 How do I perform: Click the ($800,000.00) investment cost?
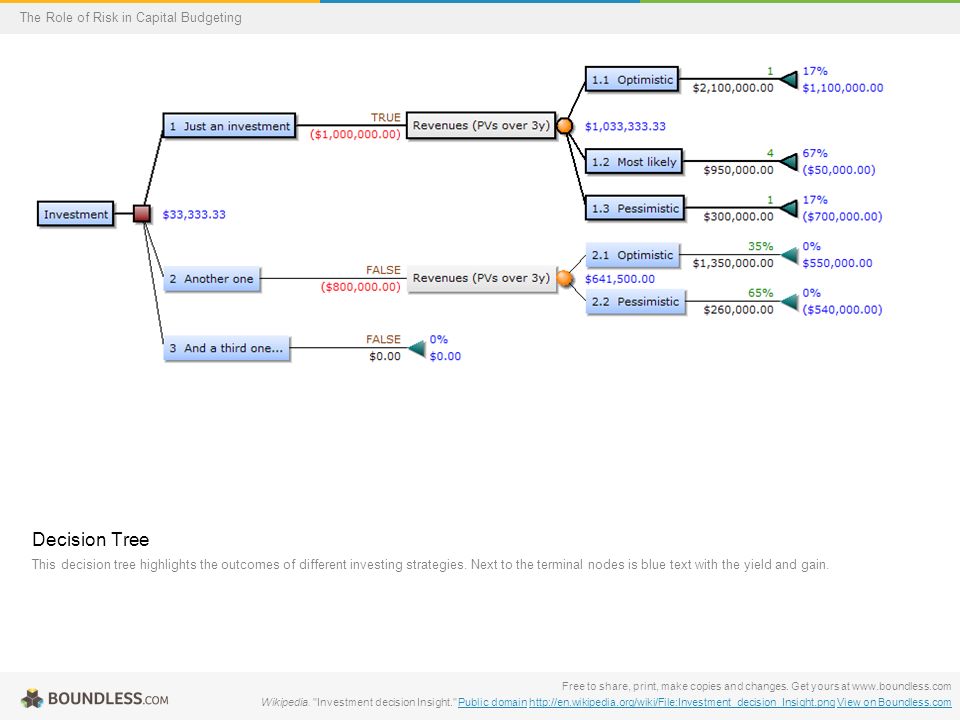[x=361, y=287]
